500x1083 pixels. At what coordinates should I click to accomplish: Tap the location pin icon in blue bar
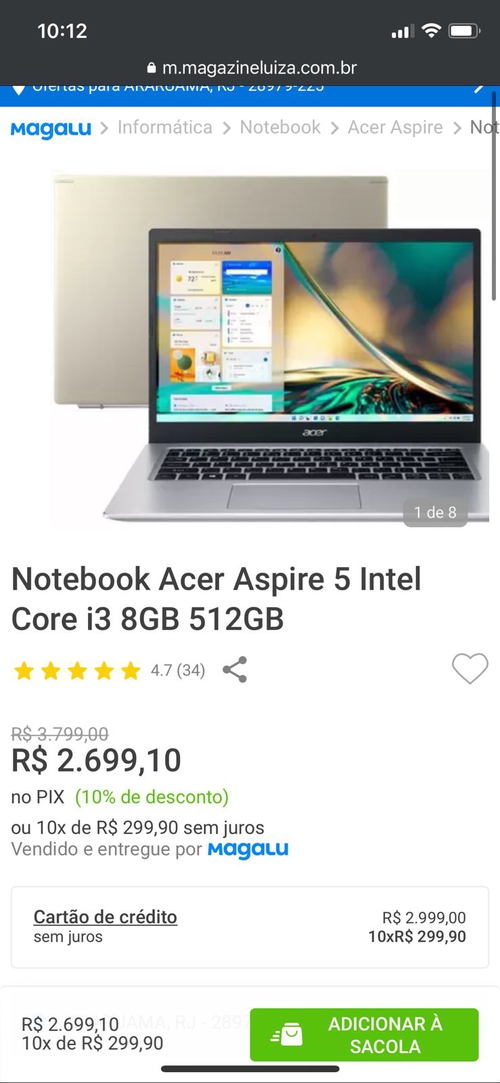19,90
